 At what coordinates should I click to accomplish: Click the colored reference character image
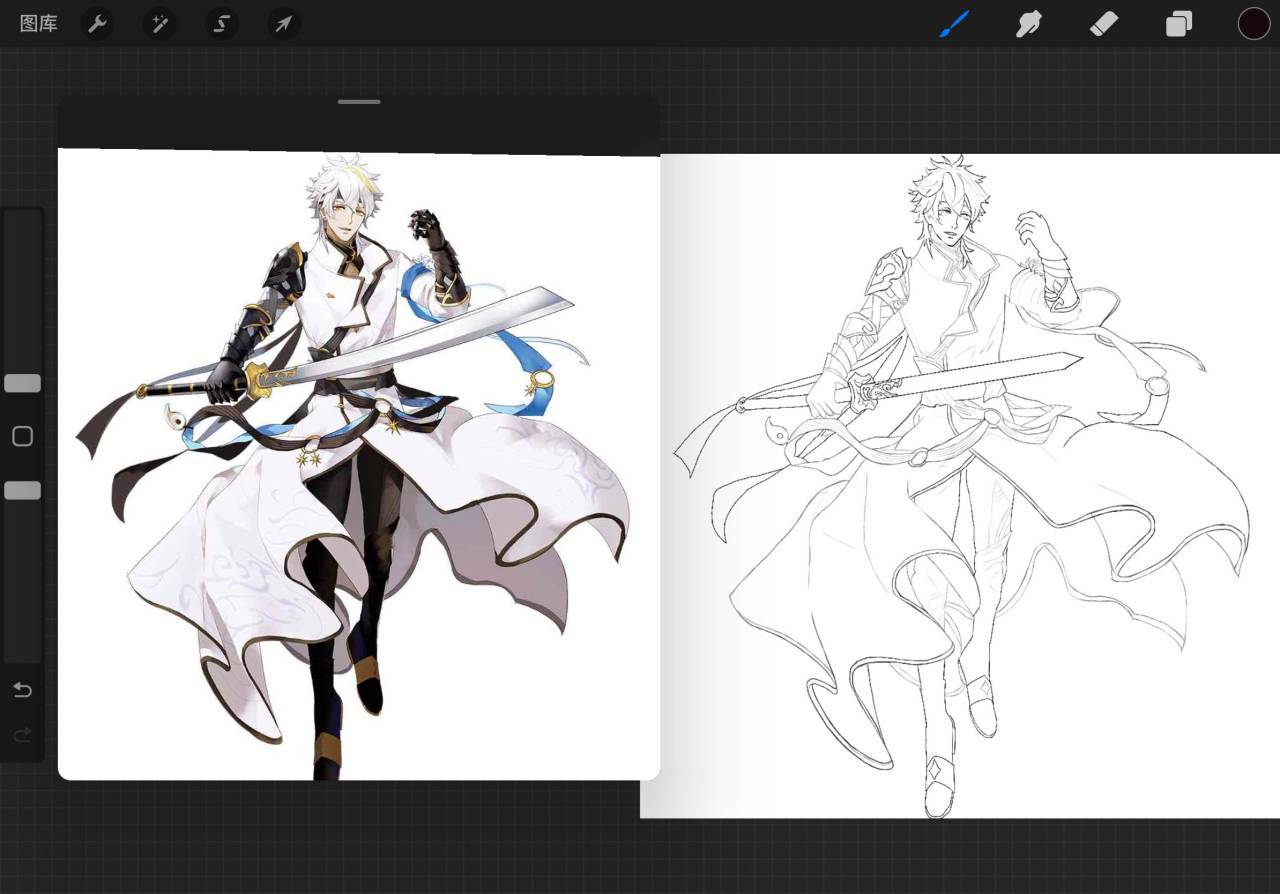click(359, 465)
